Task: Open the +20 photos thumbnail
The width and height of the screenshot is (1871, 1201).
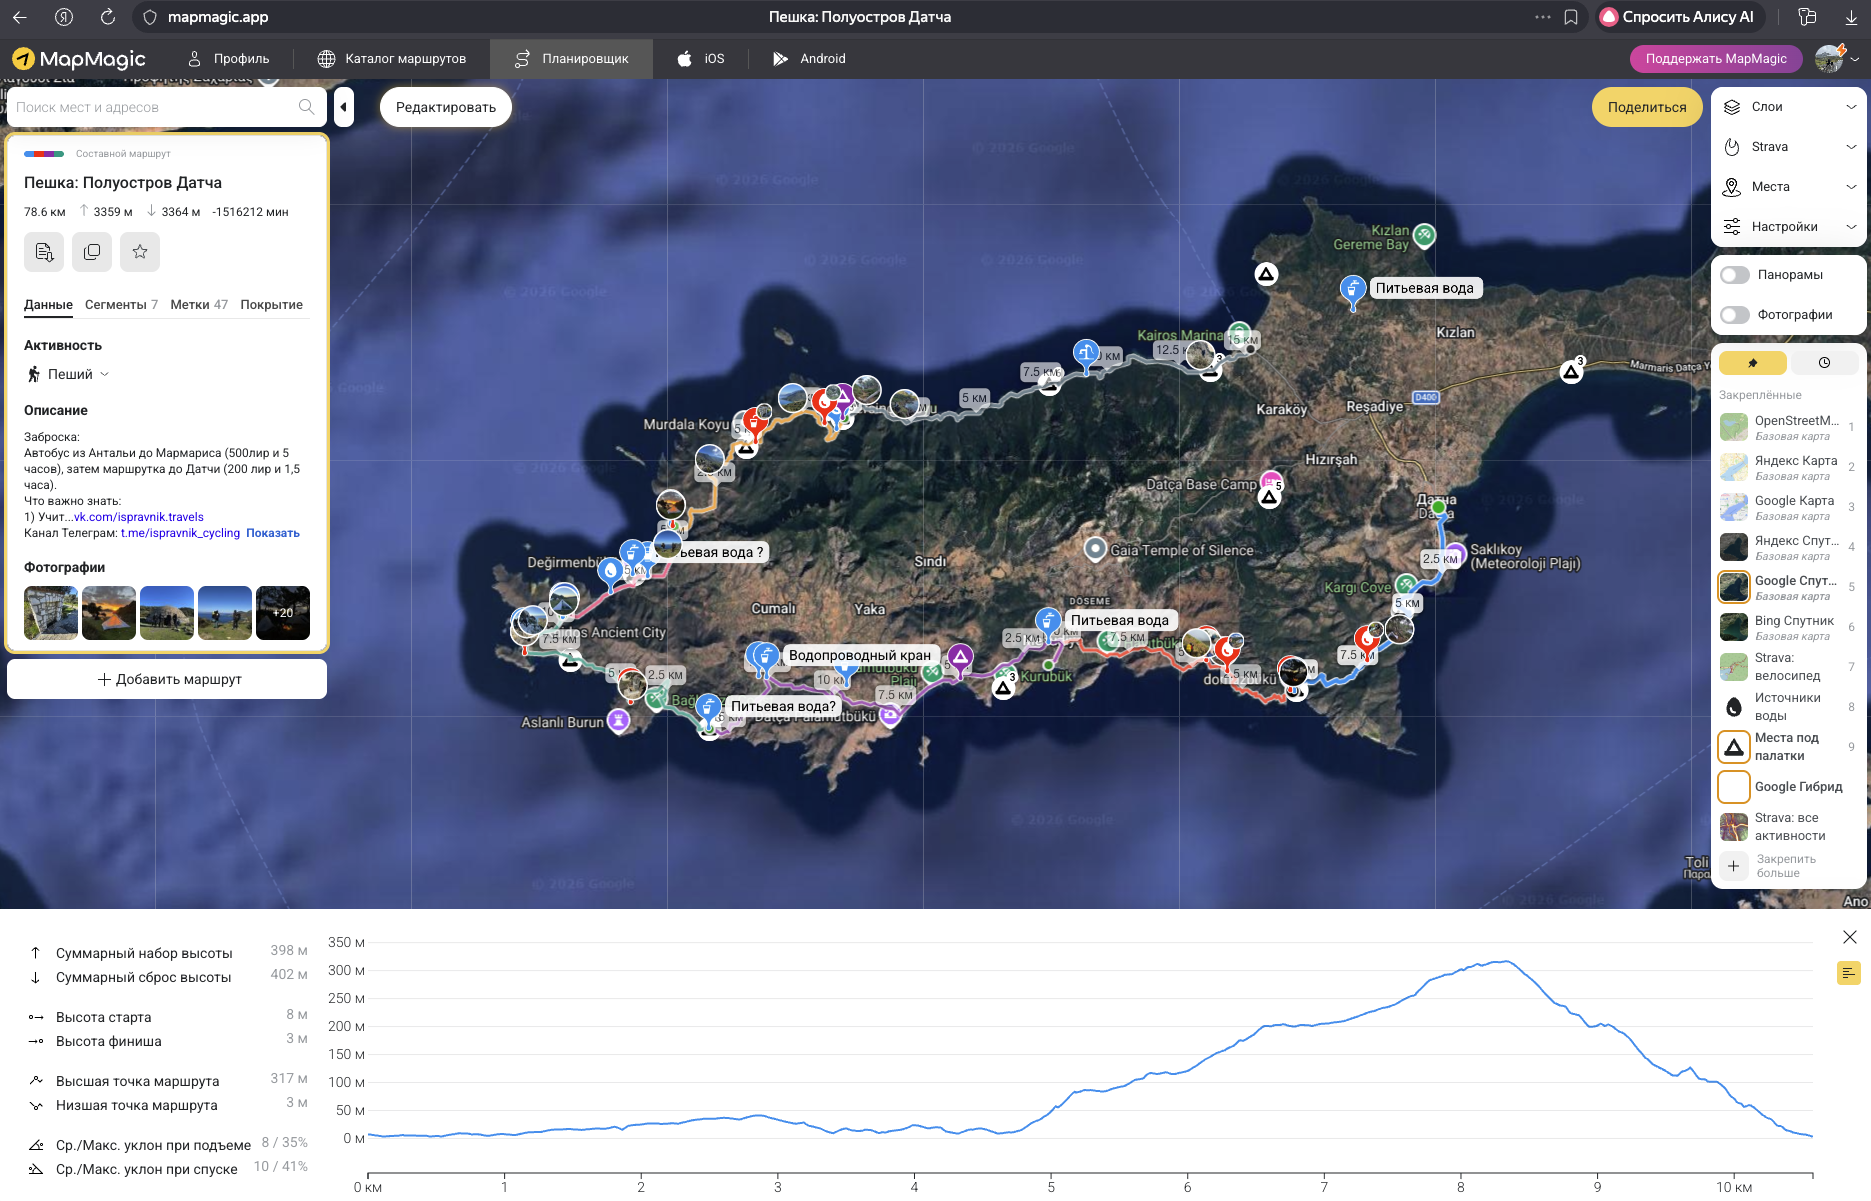Action: [x=283, y=613]
